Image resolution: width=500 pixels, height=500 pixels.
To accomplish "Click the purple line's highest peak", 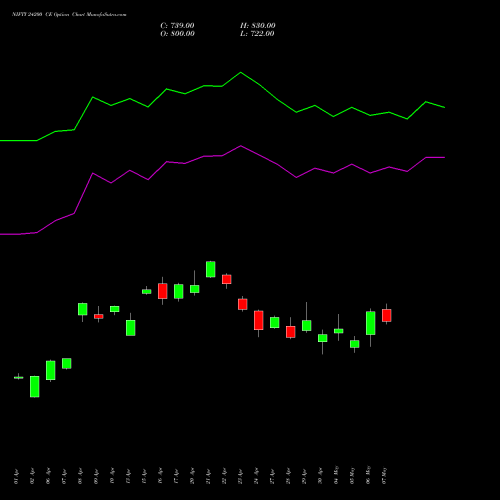I will point(241,146).
